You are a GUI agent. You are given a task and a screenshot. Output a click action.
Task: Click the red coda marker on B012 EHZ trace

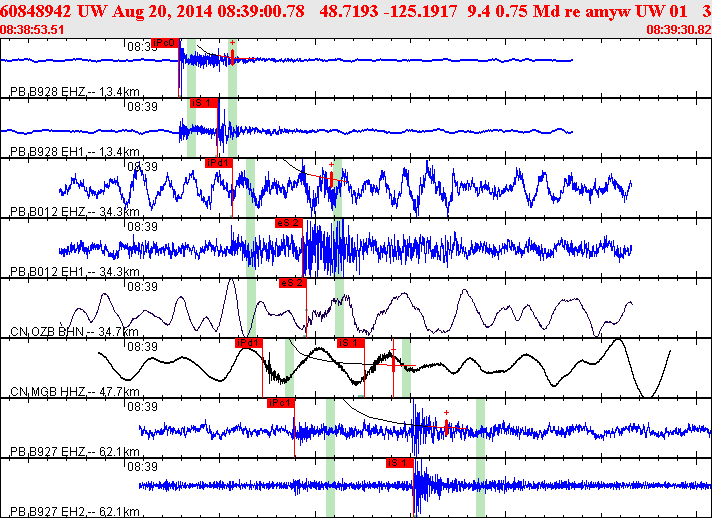(331, 179)
